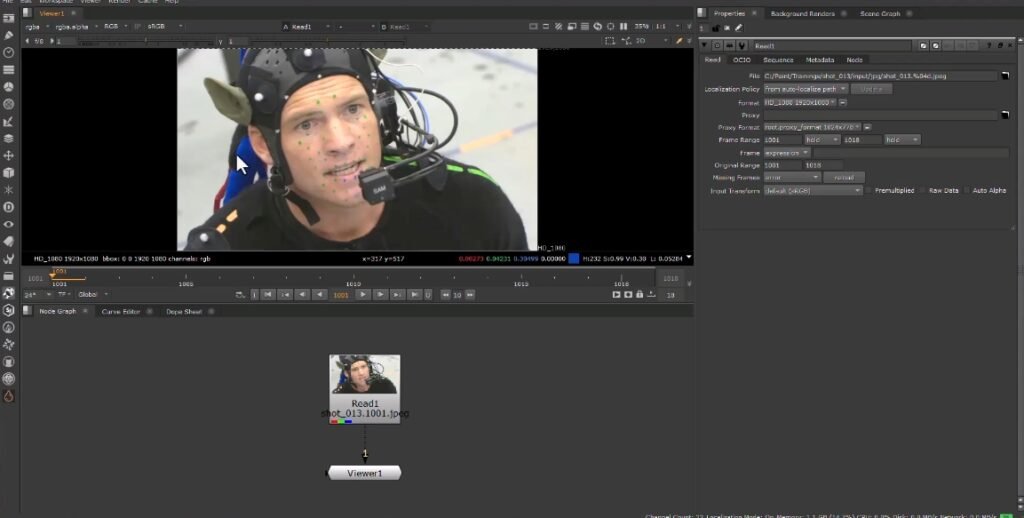Open the Channel nodes menu

[x=8, y=69]
